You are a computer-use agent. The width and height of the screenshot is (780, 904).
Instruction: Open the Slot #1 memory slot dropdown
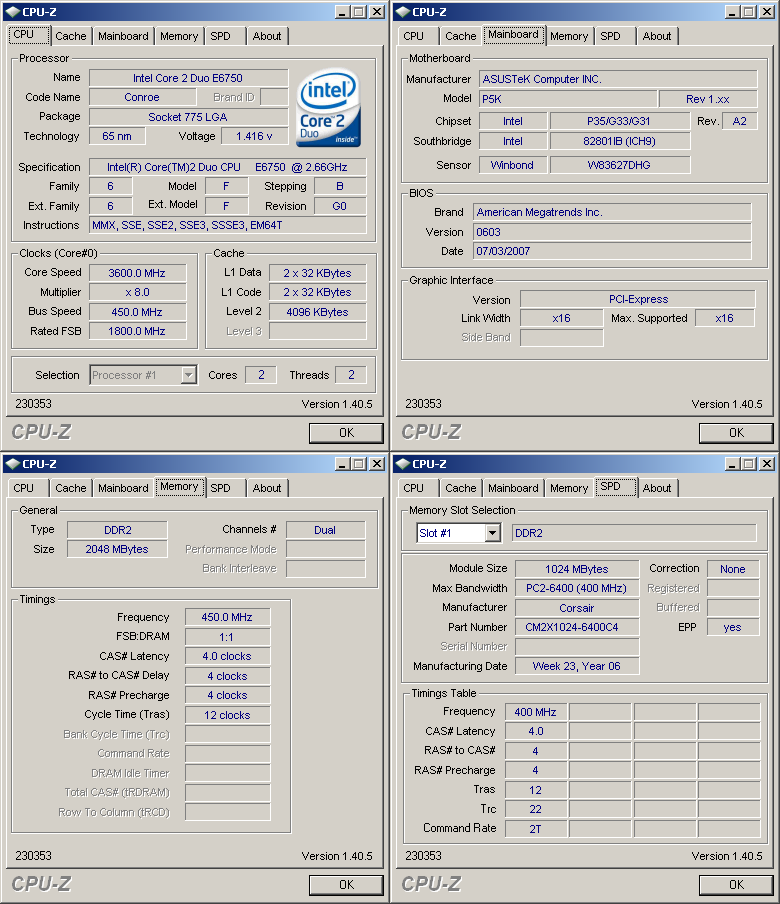[492, 533]
